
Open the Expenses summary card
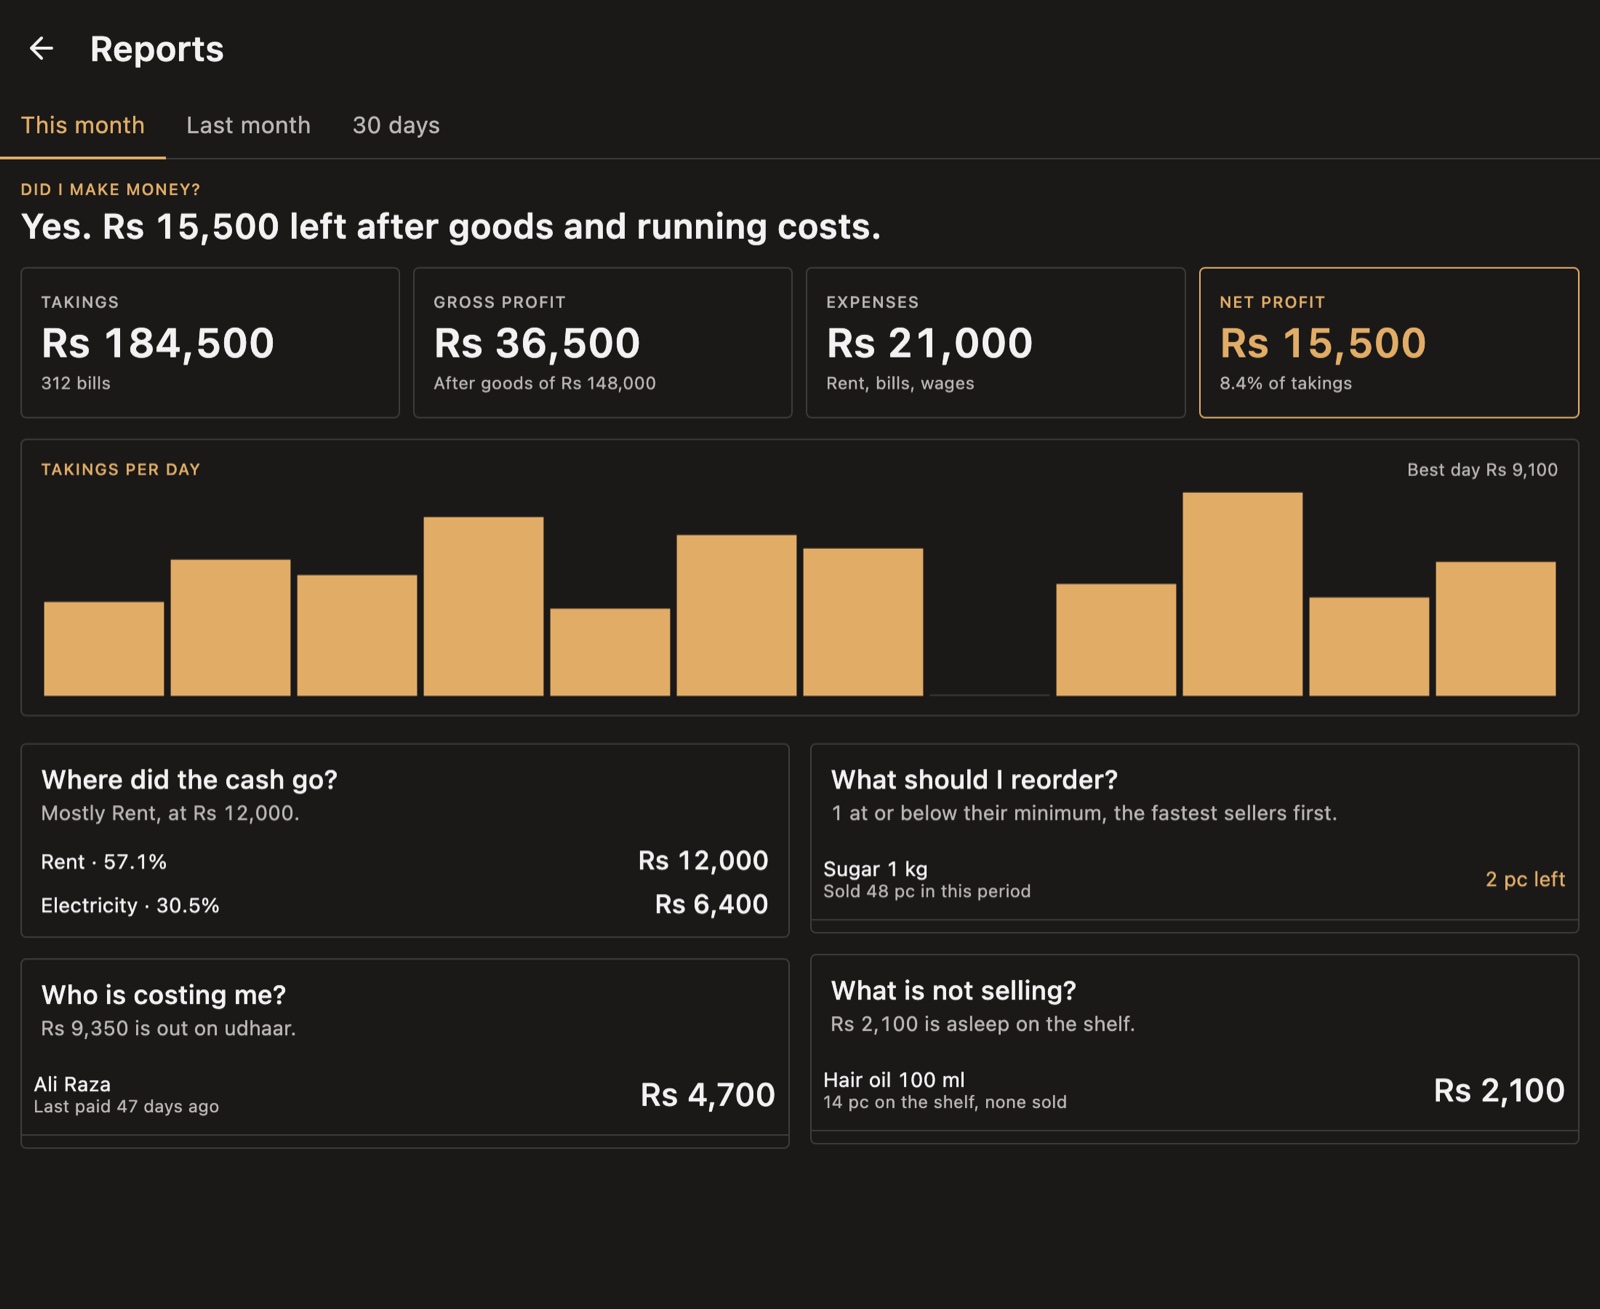pos(996,342)
